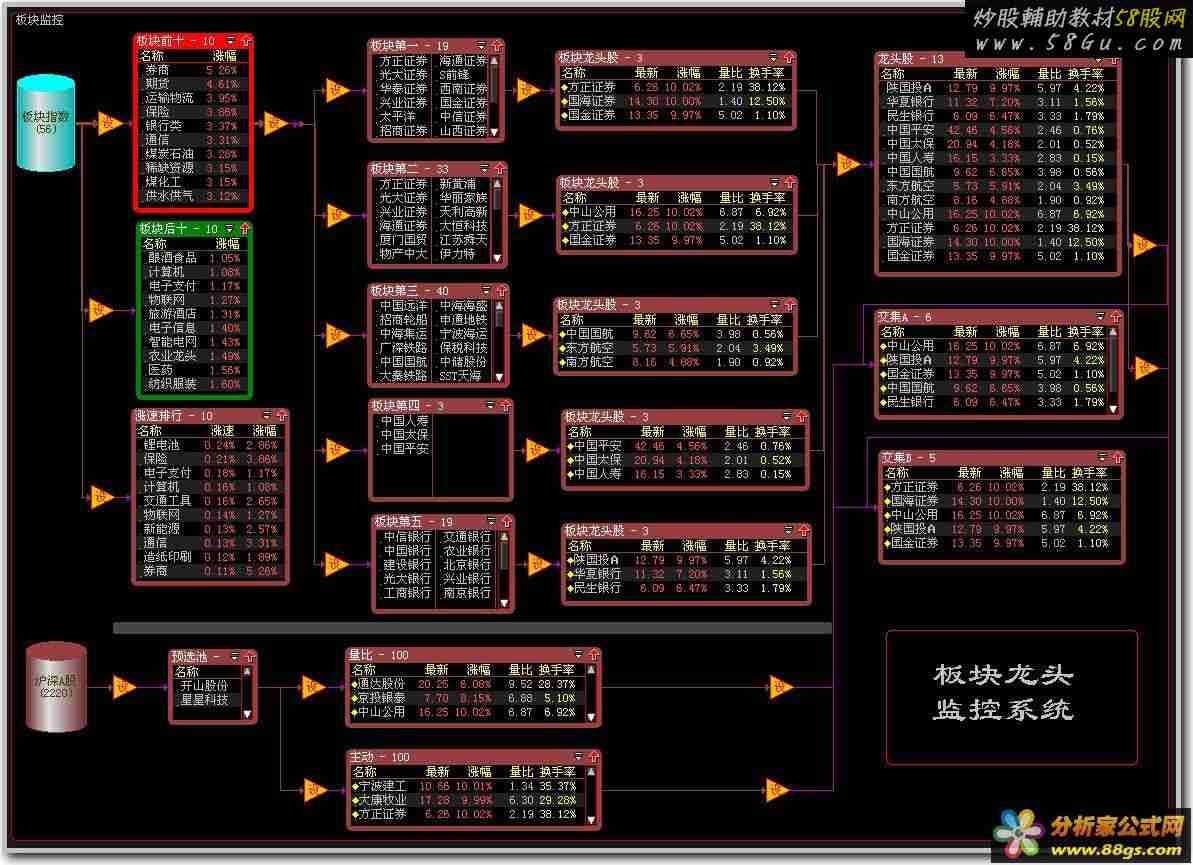
Task: Select 开山股份 in 预选池 list
Action: click(204, 685)
